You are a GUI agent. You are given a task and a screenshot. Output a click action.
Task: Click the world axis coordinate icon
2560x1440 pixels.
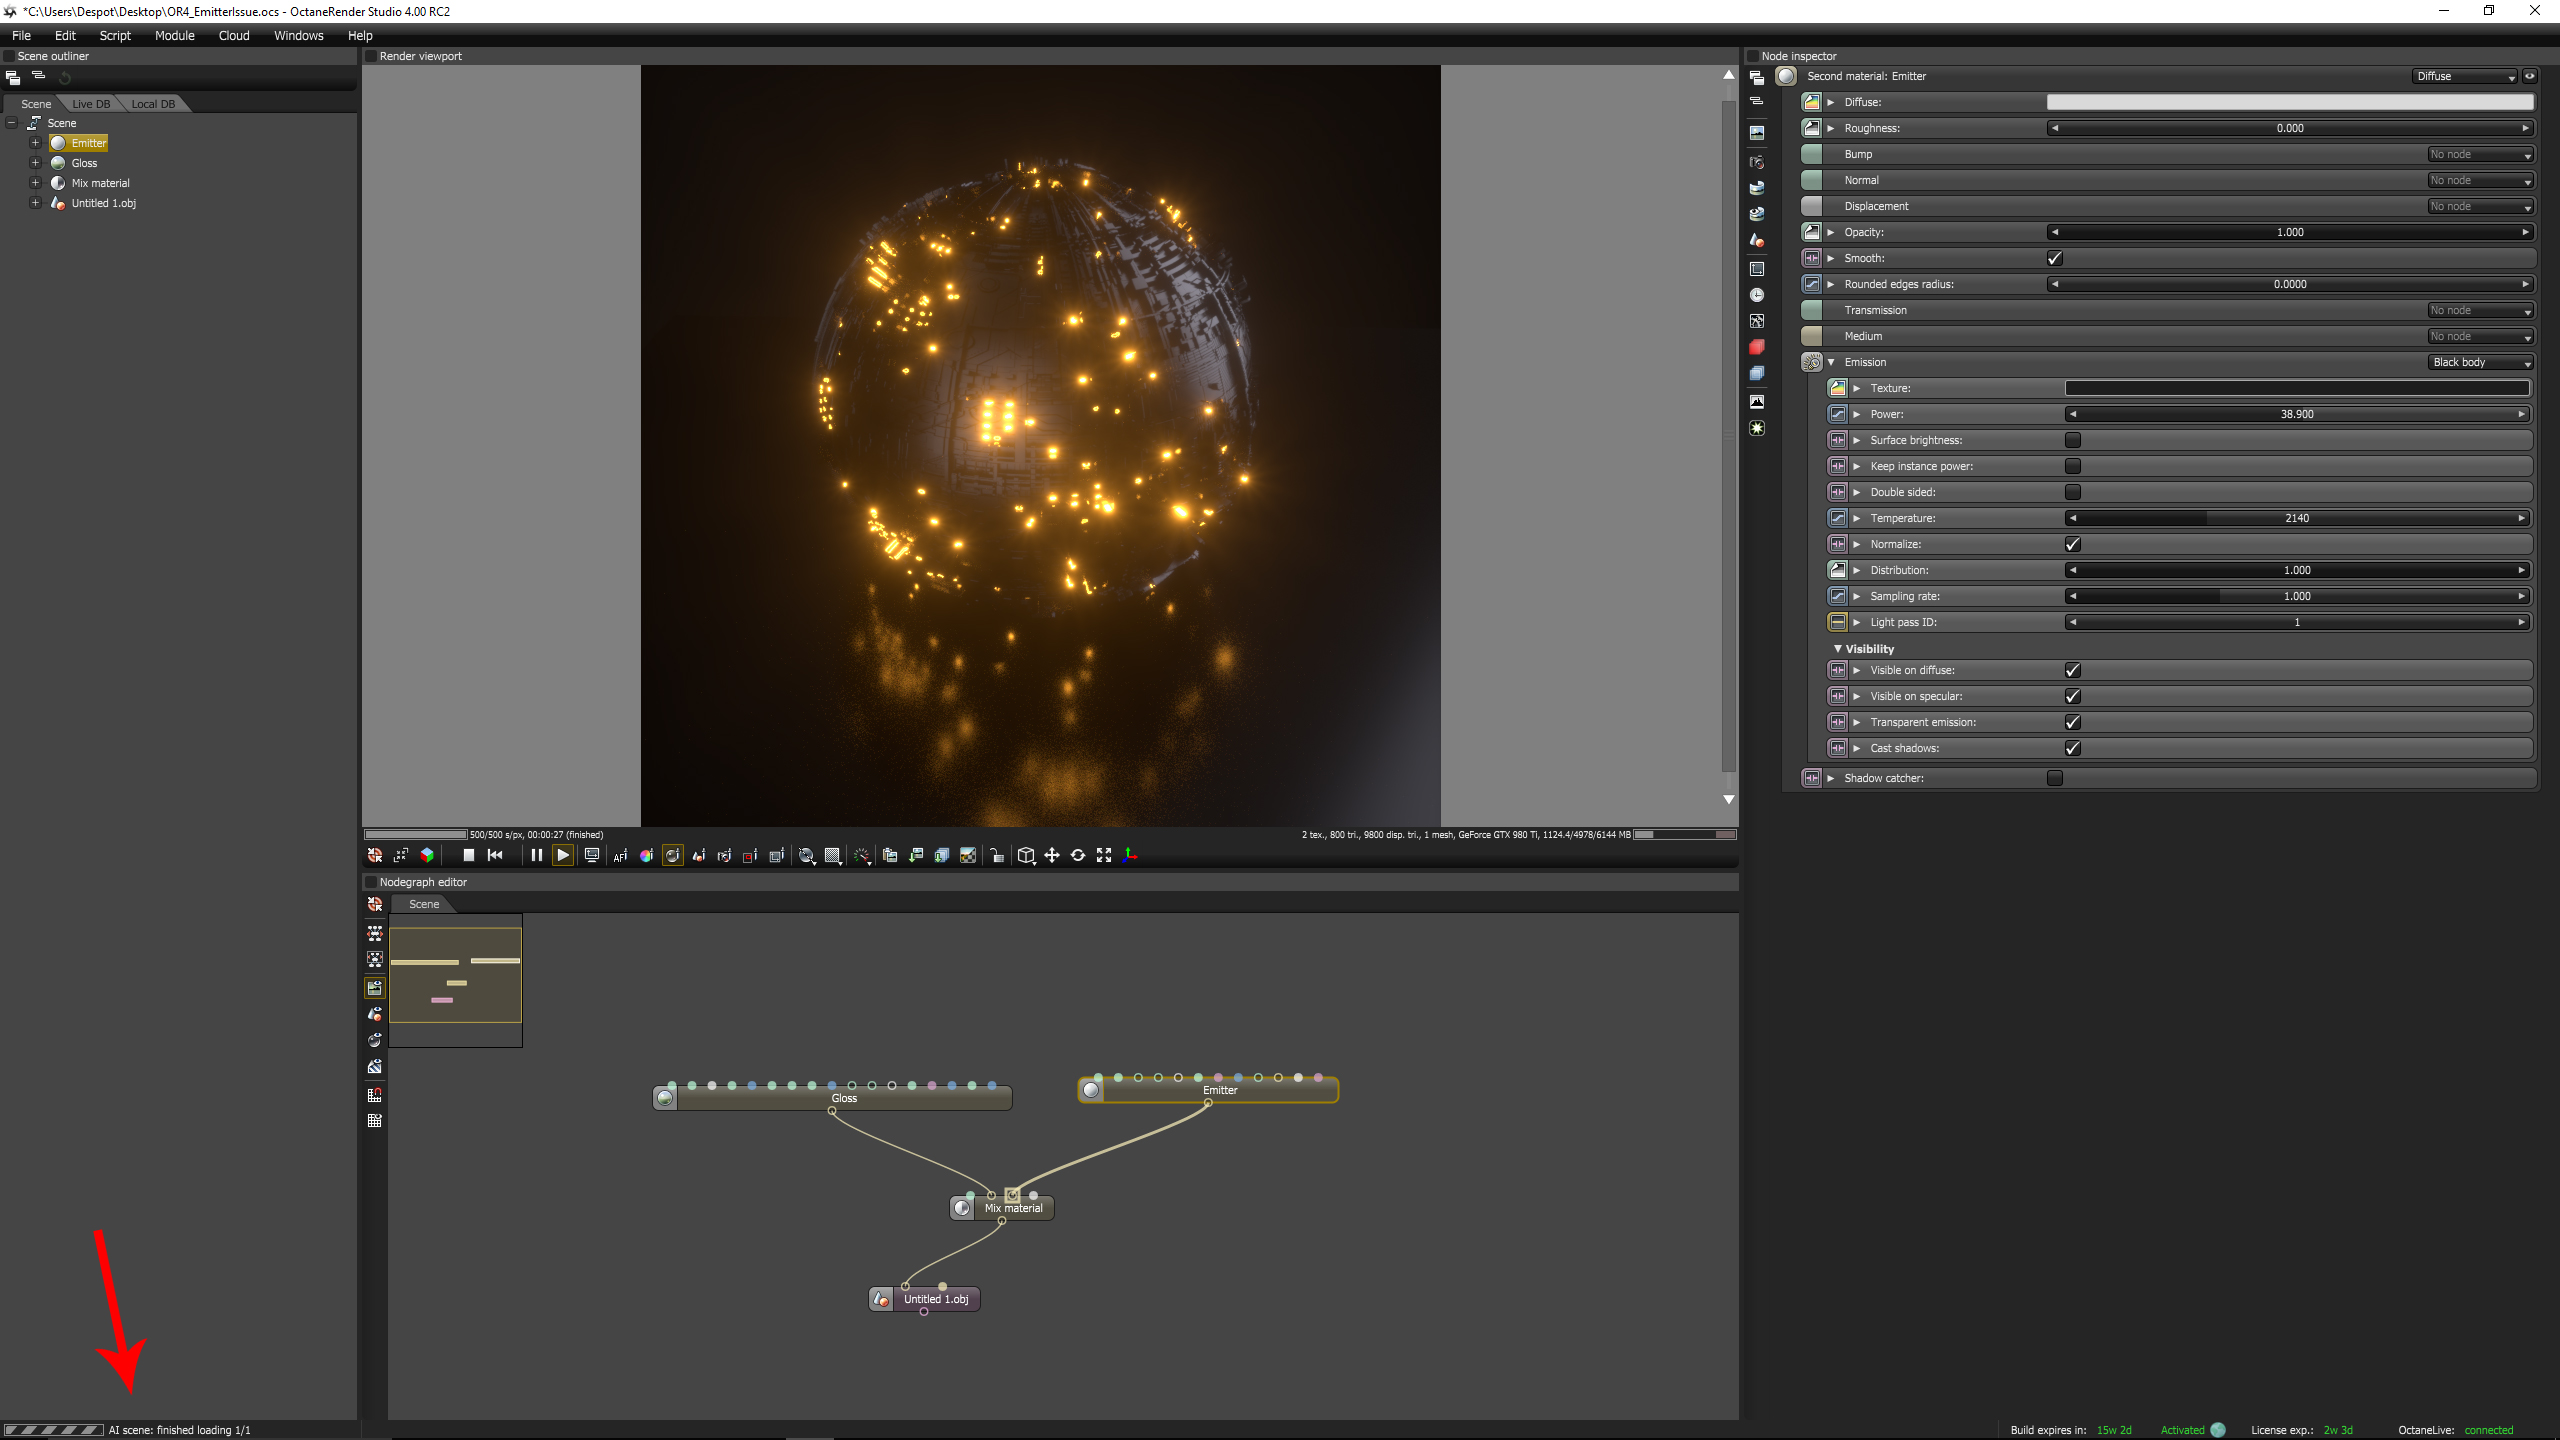[1130, 855]
